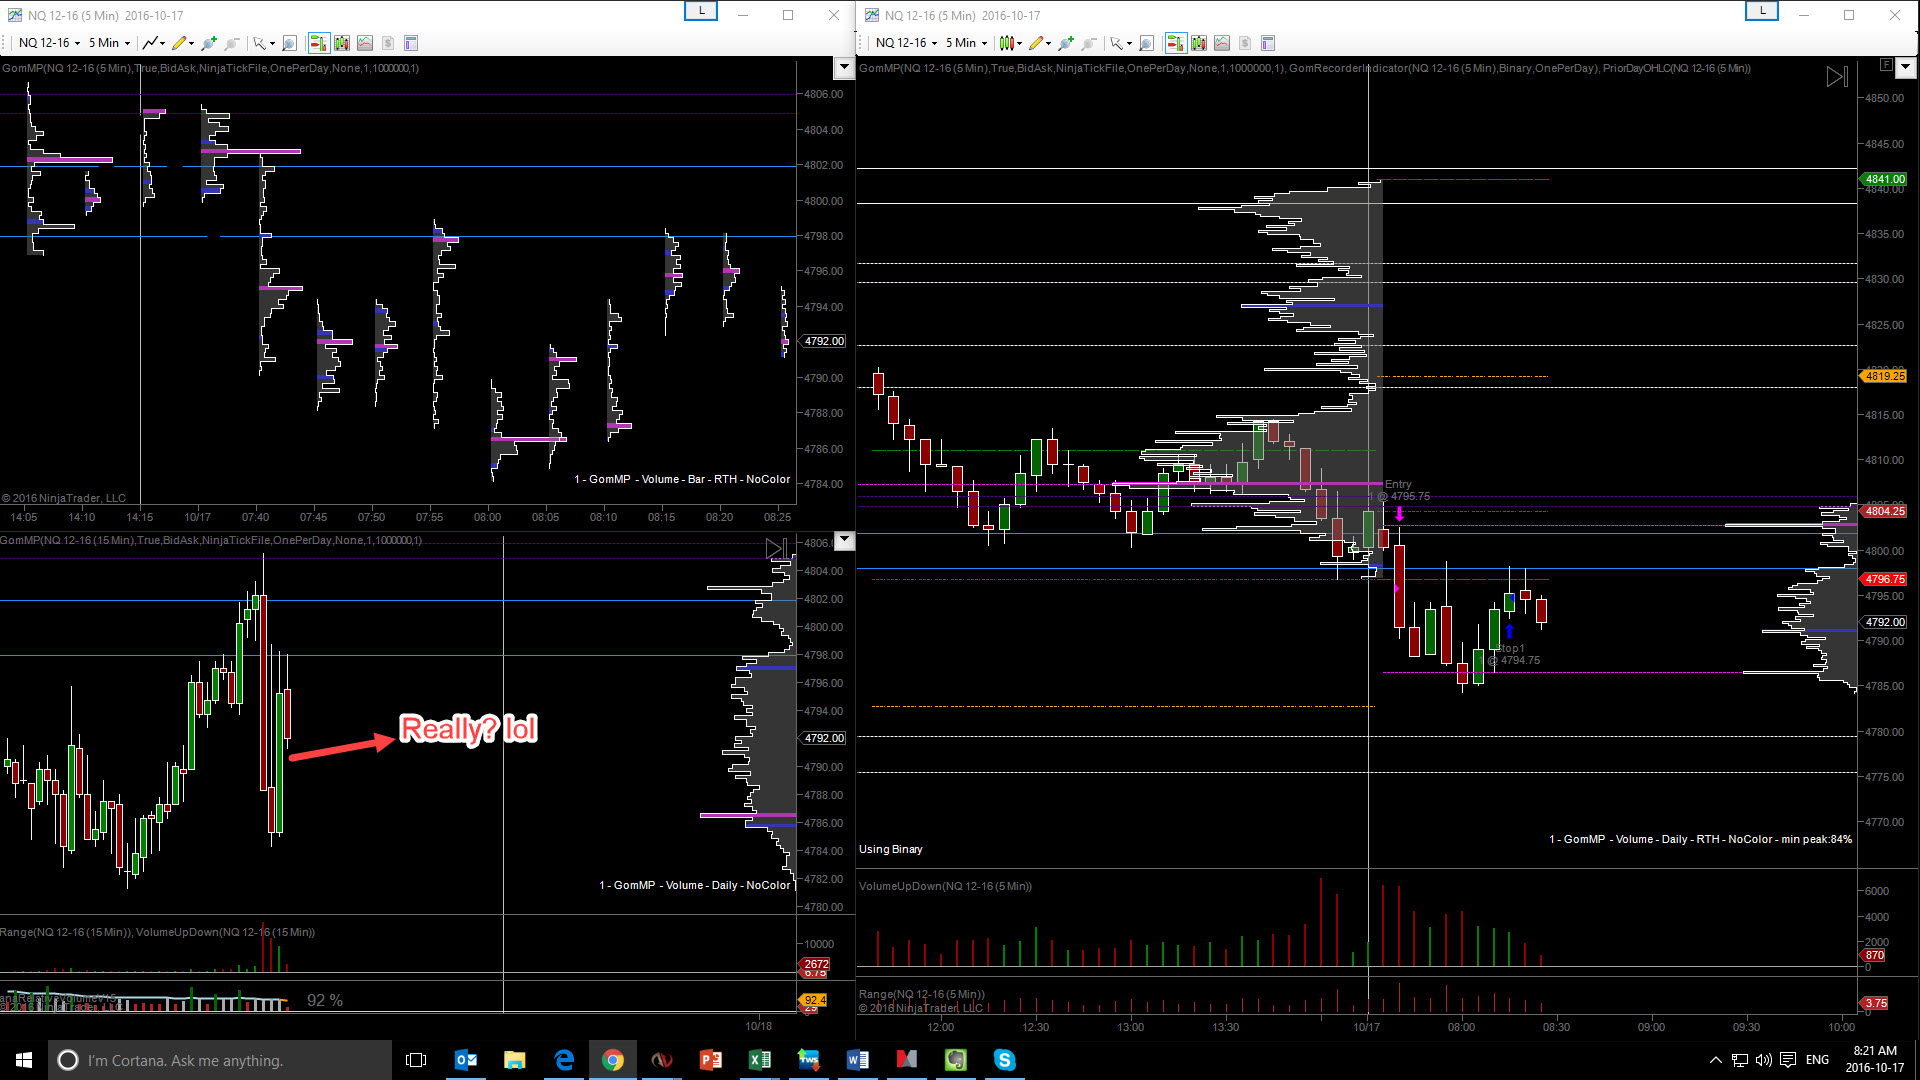The image size is (1920, 1080).
Task: Open the 5 Min interval dropdown in left window
Action: coord(109,43)
